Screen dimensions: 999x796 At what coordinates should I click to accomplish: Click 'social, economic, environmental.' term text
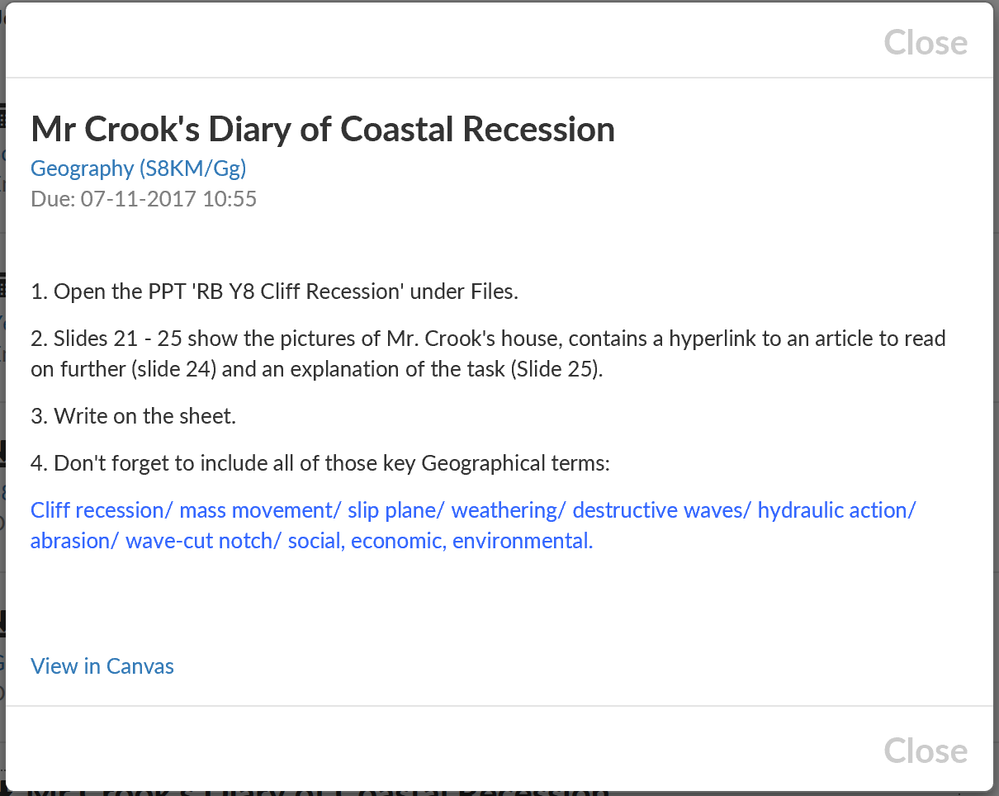coord(440,541)
